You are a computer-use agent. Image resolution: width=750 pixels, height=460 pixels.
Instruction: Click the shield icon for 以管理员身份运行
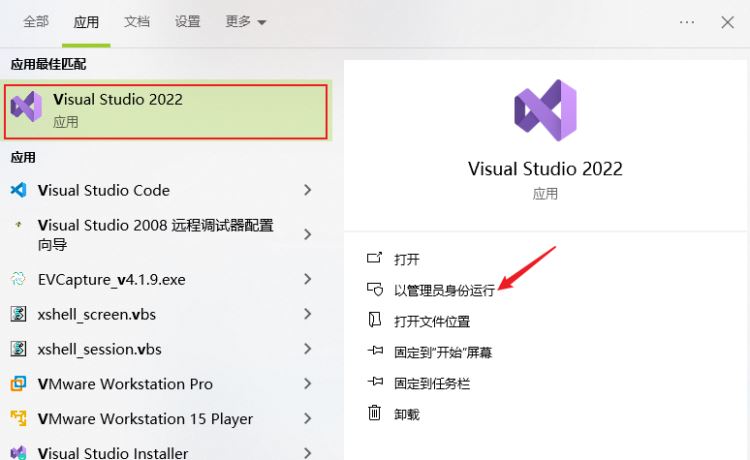coord(375,289)
